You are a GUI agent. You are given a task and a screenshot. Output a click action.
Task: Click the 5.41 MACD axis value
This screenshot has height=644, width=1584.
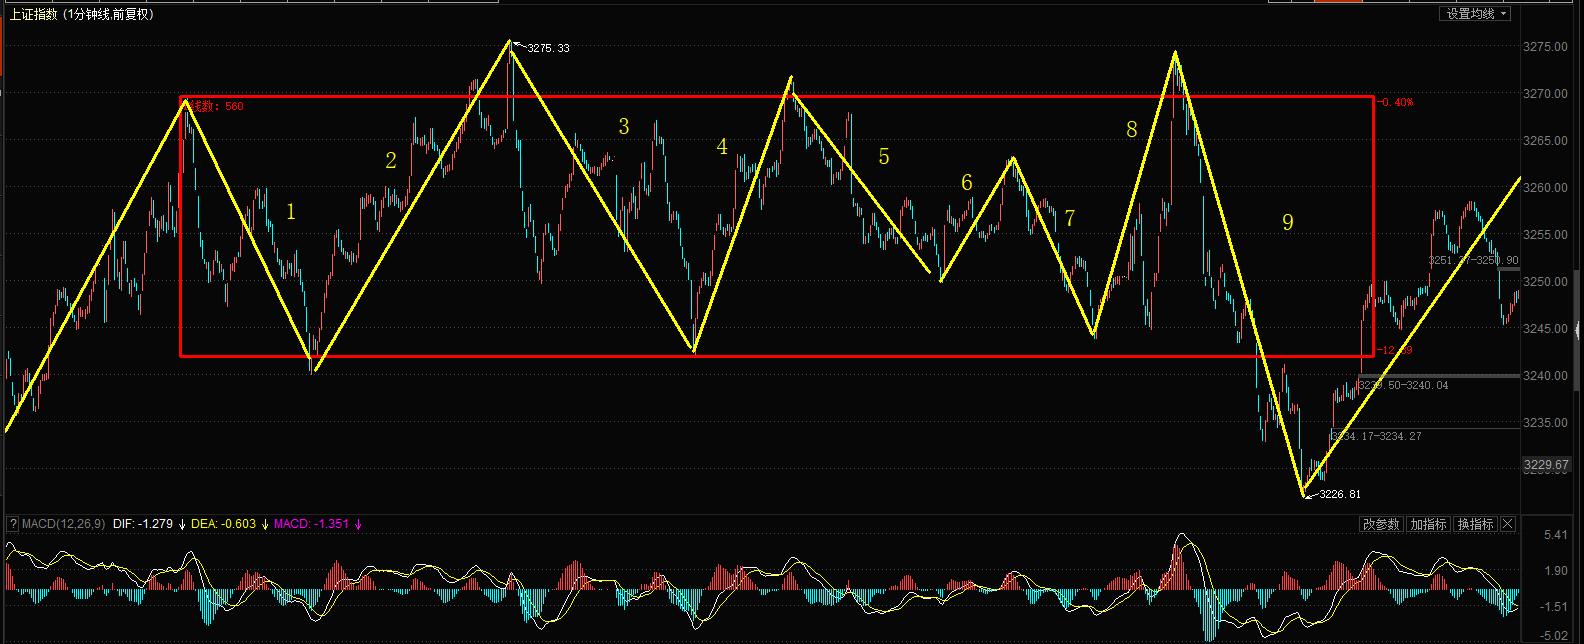click(x=1554, y=536)
